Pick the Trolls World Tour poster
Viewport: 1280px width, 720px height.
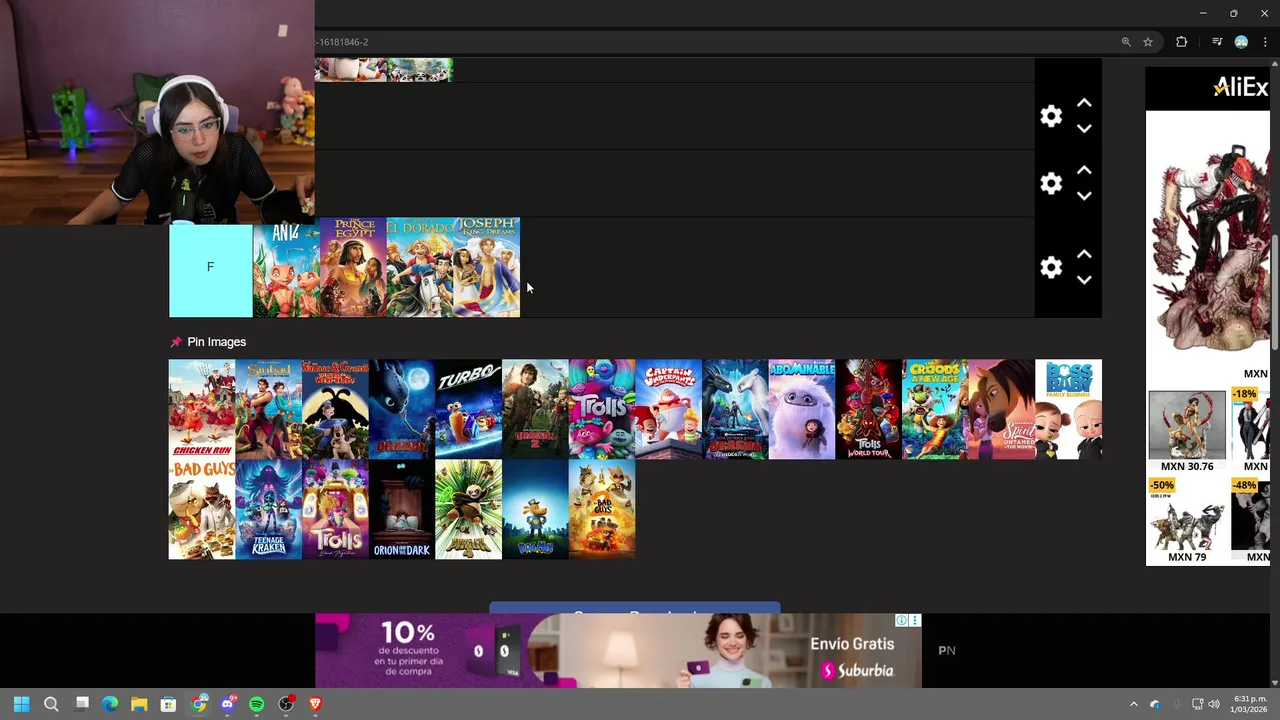[x=868, y=409]
